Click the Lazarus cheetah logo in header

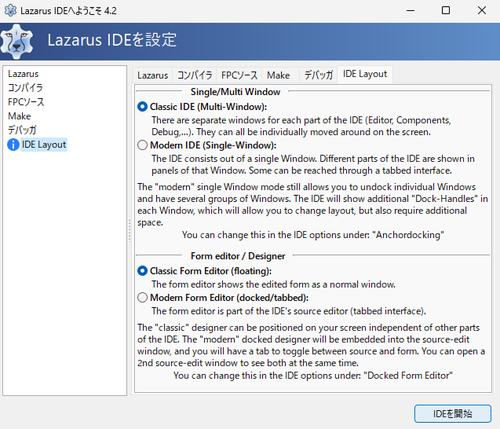pyautogui.click(x=17, y=42)
